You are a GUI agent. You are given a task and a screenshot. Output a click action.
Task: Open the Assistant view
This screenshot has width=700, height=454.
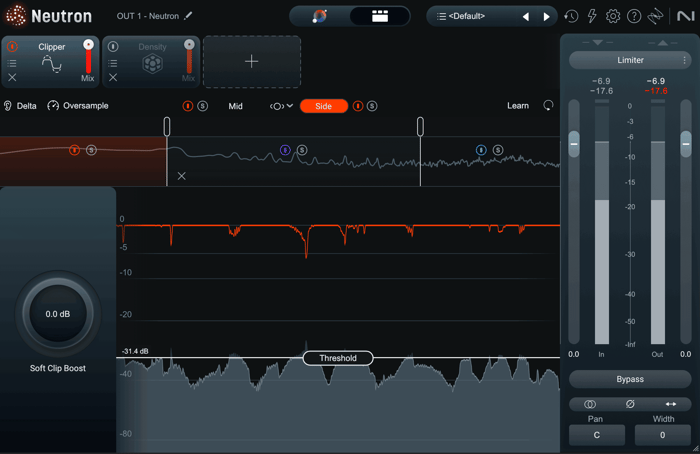click(320, 17)
